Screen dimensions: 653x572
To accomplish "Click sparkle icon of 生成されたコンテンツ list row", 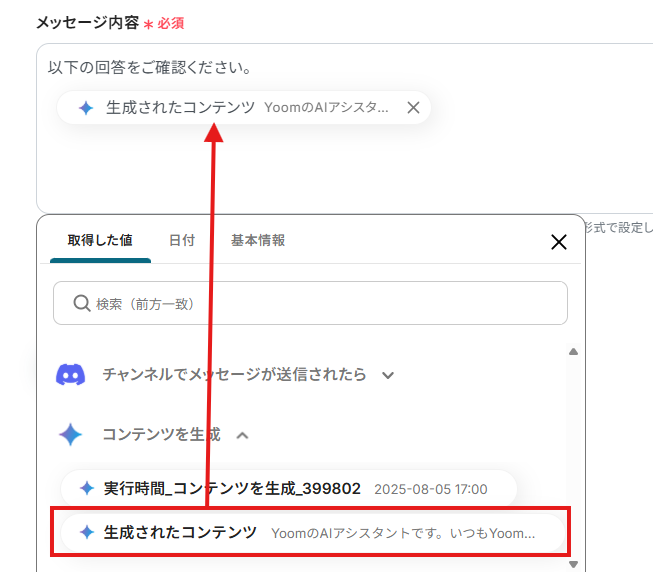I will pos(87,532).
